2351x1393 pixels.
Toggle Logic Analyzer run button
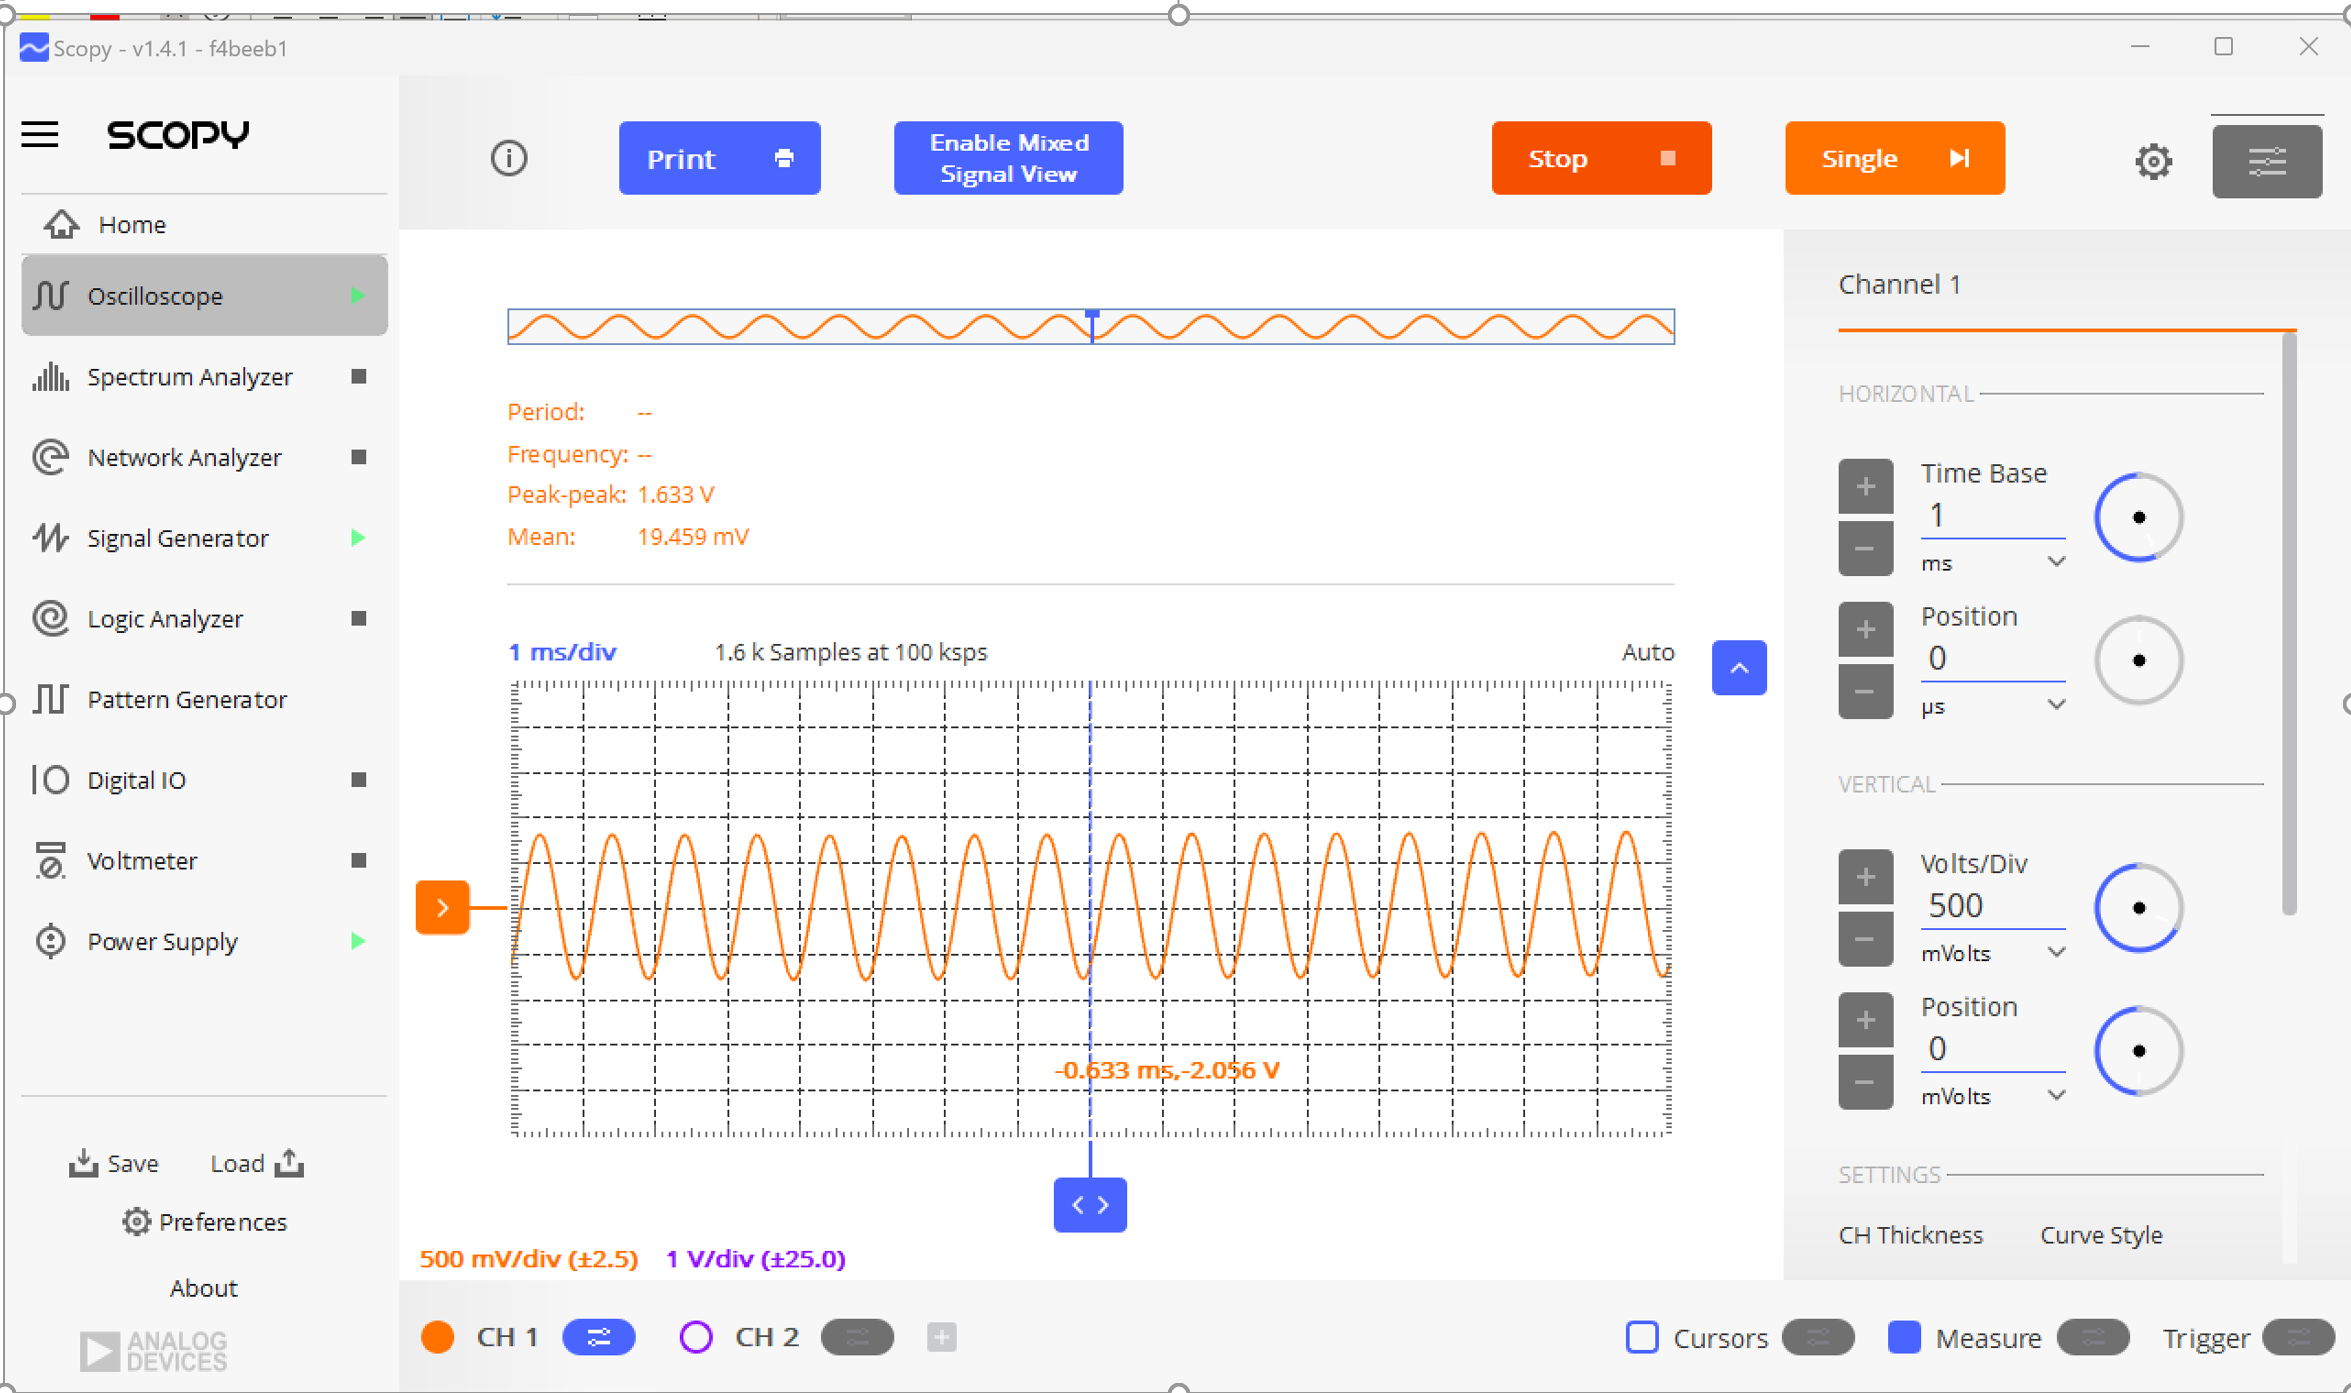click(359, 618)
